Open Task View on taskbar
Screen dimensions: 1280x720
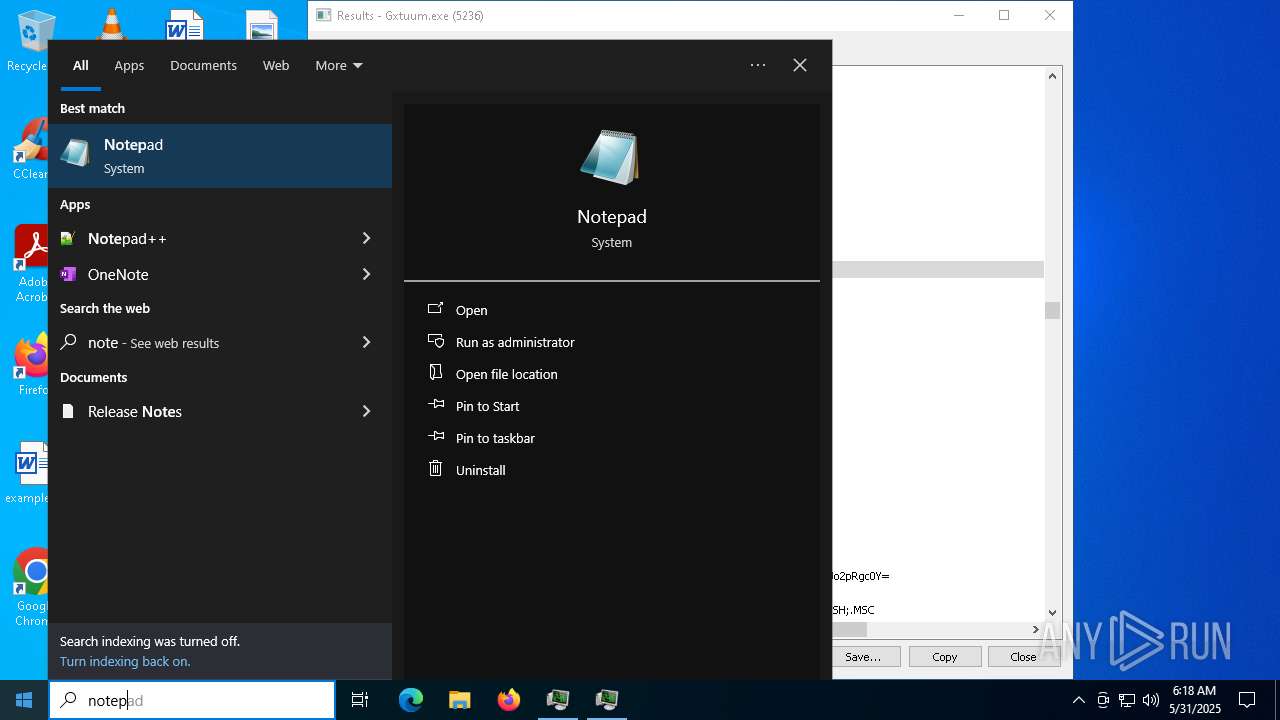pyautogui.click(x=360, y=700)
